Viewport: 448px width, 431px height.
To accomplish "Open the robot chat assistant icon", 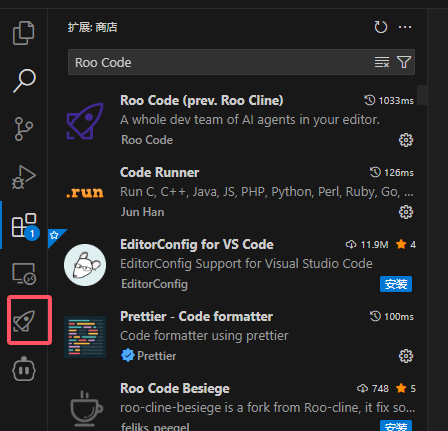I will pos(24,369).
